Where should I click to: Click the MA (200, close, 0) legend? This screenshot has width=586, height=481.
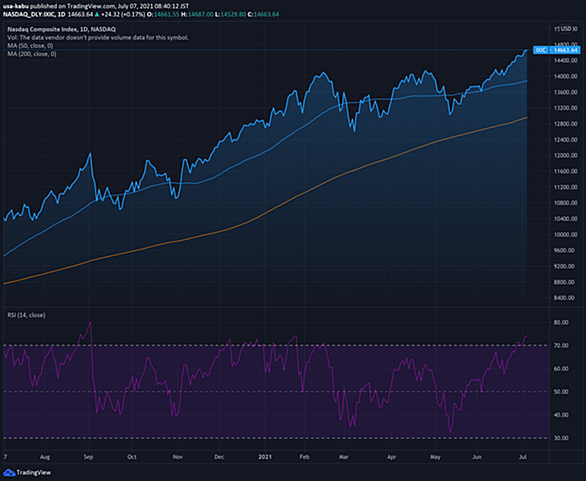[32, 54]
